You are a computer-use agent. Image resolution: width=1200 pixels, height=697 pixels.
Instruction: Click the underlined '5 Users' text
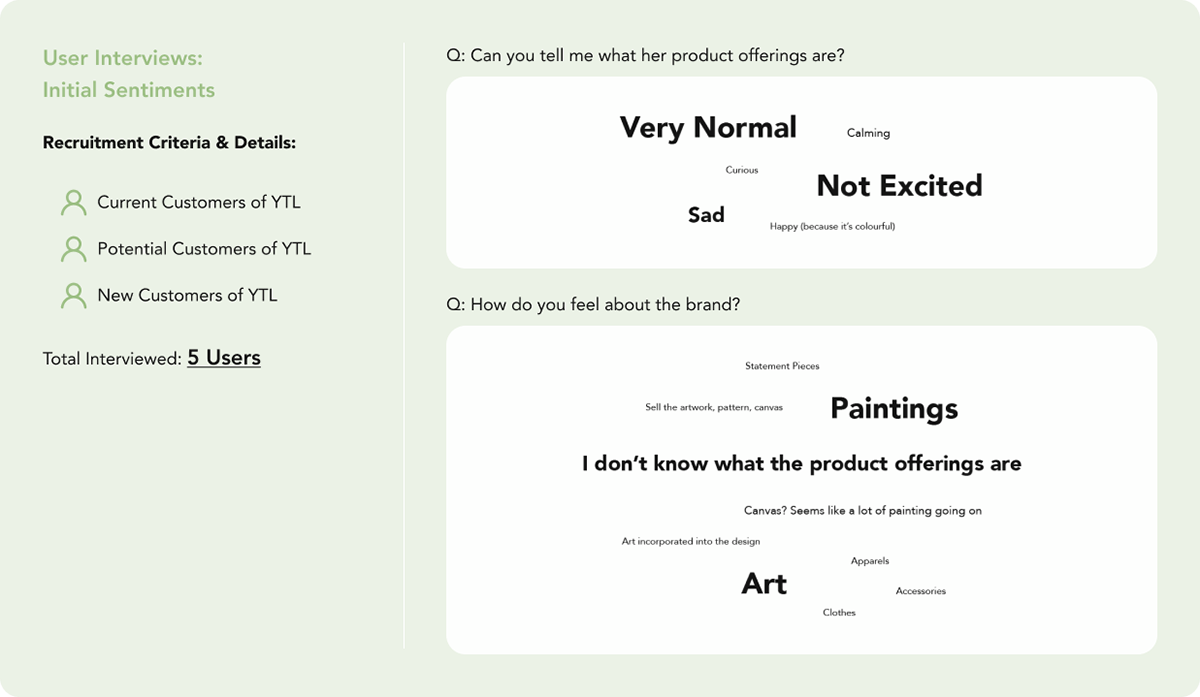pyautogui.click(x=224, y=358)
